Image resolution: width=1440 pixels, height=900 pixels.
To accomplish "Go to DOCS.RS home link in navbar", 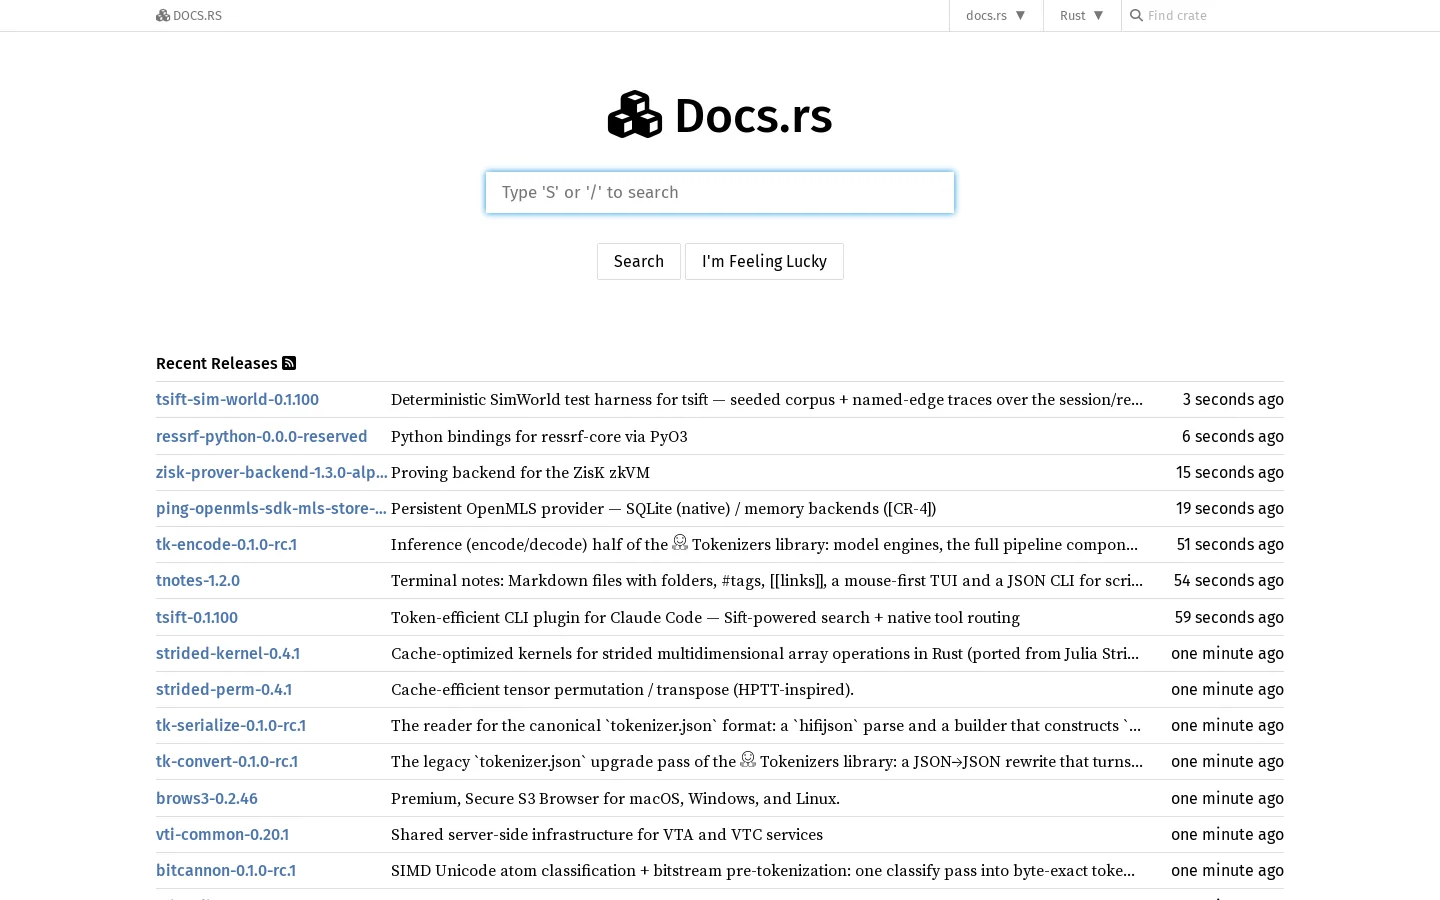I will pos(189,15).
